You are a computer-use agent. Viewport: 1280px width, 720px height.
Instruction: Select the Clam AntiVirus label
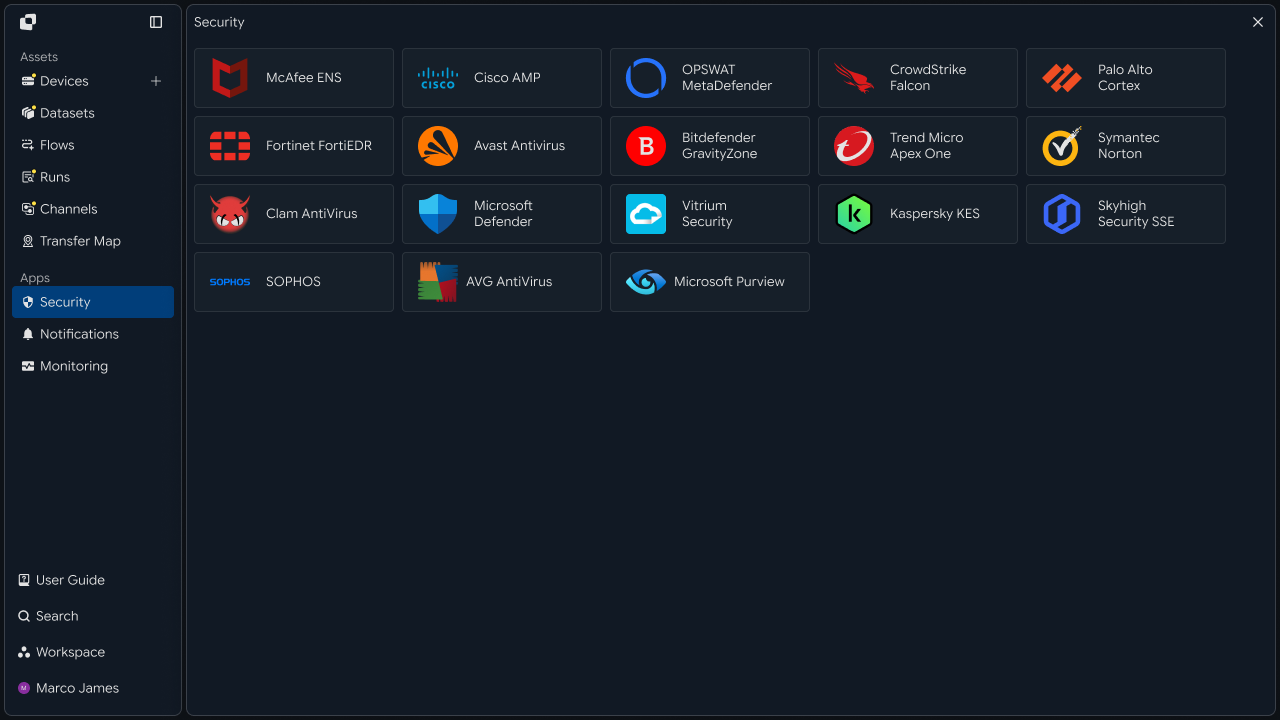[311, 214]
